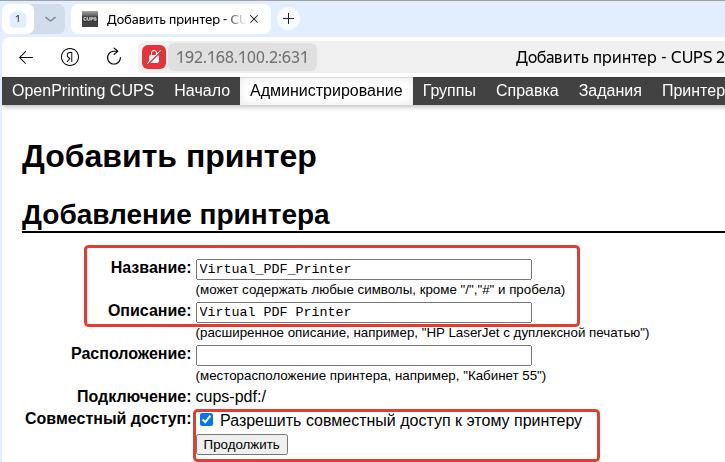This screenshot has width=725, height=462.
Task: Open Справка in the navigation bar
Action: [527, 91]
